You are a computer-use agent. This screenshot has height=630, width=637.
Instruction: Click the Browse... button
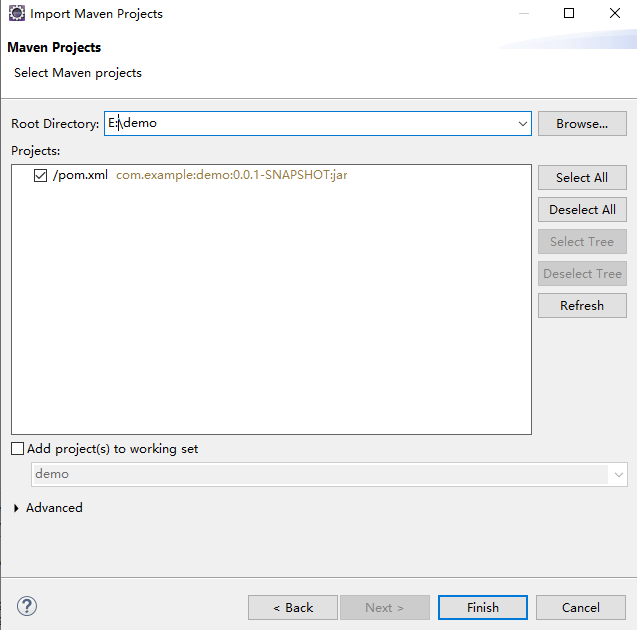point(582,124)
